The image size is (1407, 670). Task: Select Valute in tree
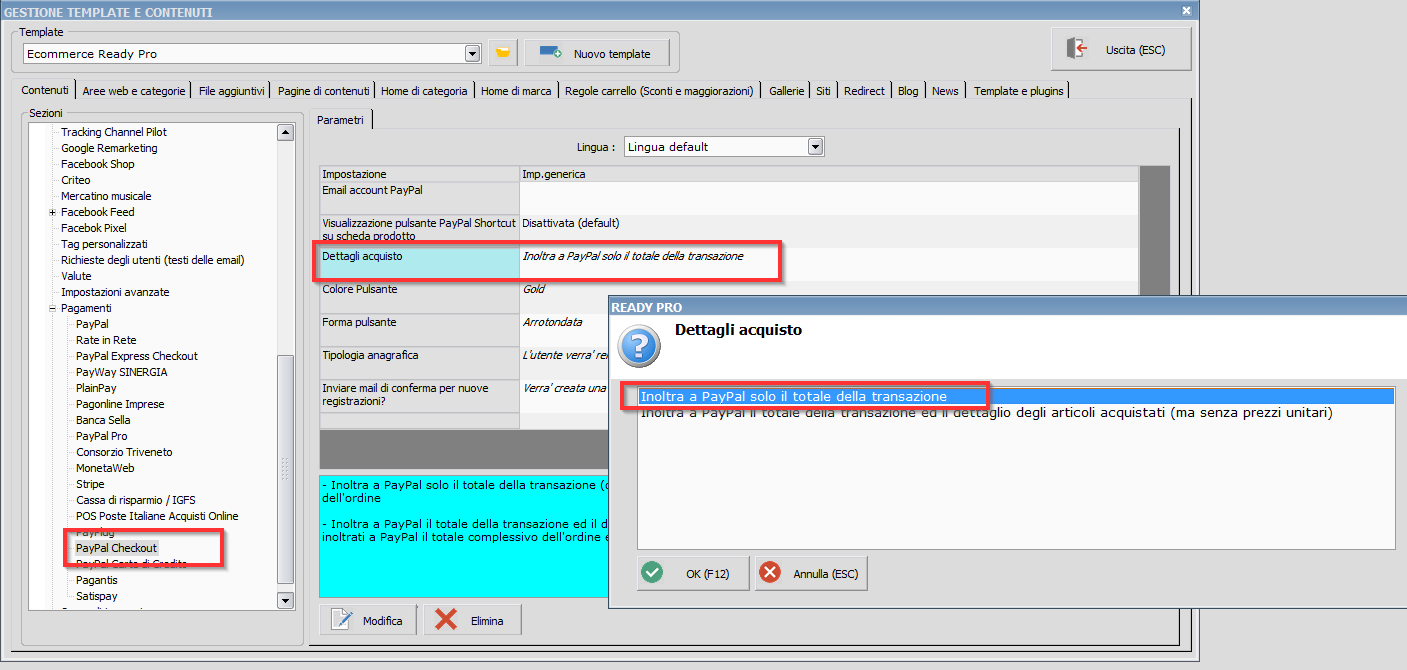(76, 276)
